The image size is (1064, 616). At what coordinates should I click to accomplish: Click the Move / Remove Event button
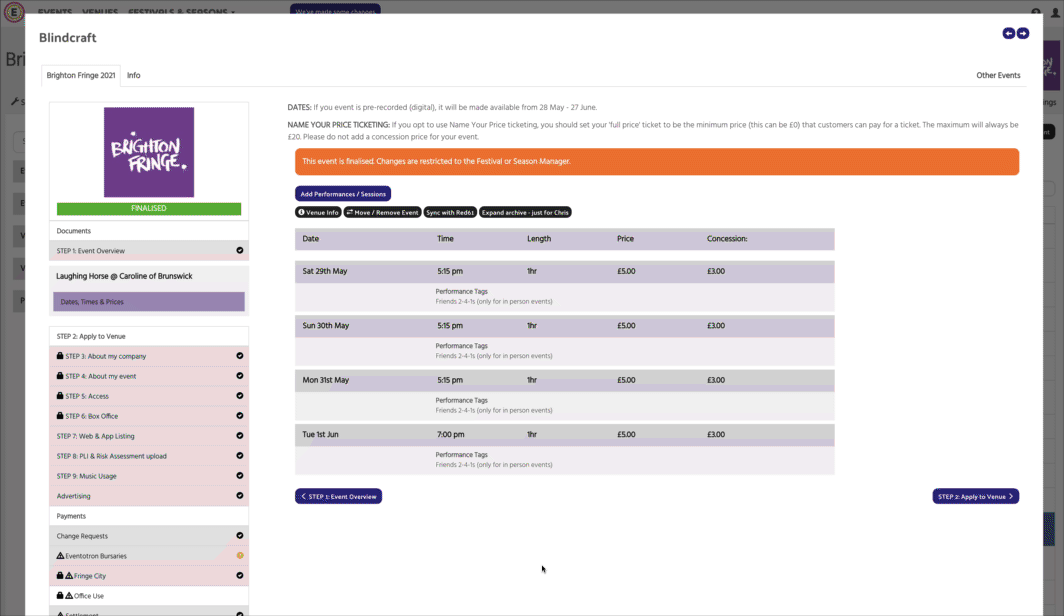click(383, 212)
